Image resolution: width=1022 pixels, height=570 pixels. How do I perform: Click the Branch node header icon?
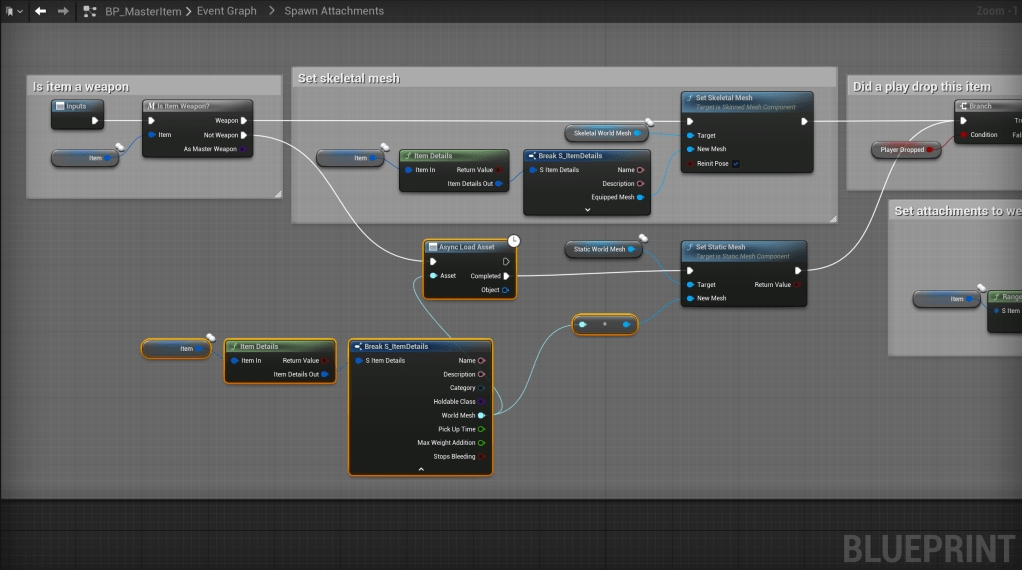coord(963,106)
